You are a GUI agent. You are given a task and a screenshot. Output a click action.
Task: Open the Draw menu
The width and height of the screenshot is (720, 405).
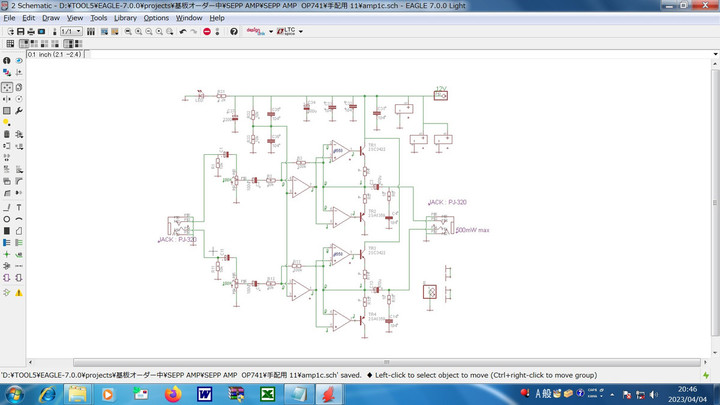(x=50, y=18)
